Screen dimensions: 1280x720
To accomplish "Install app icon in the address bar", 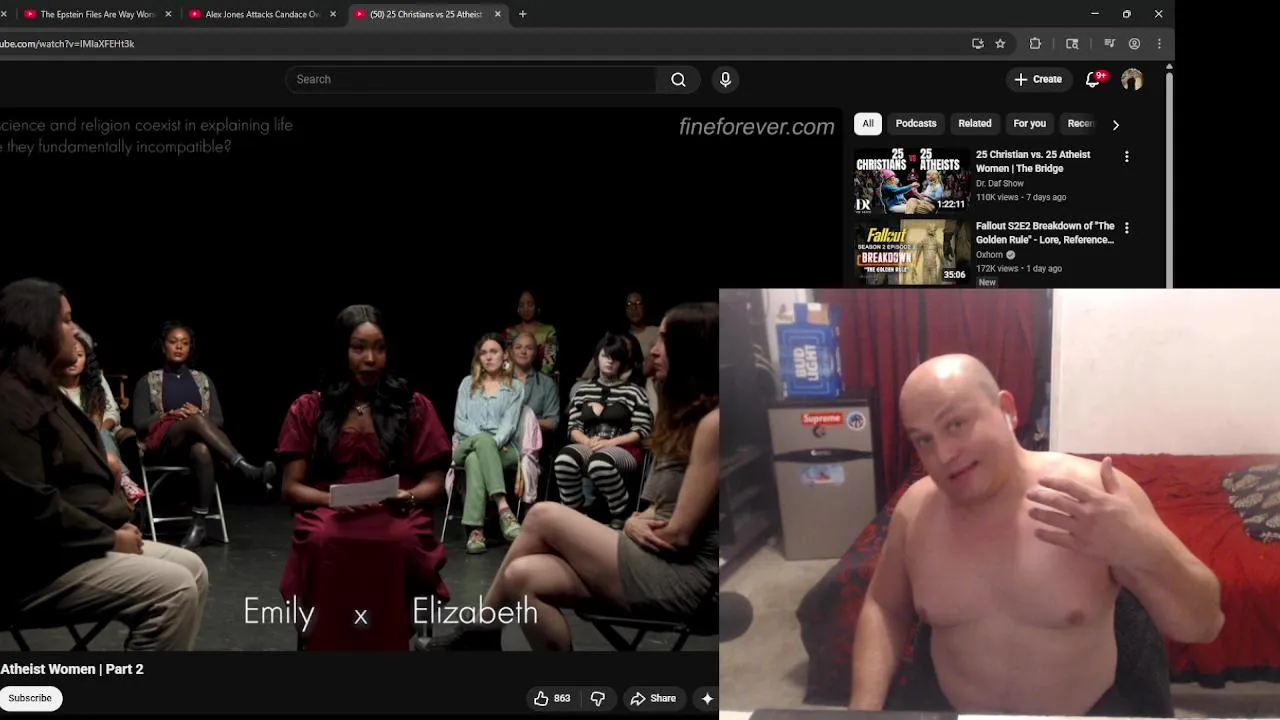I will point(978,44).
